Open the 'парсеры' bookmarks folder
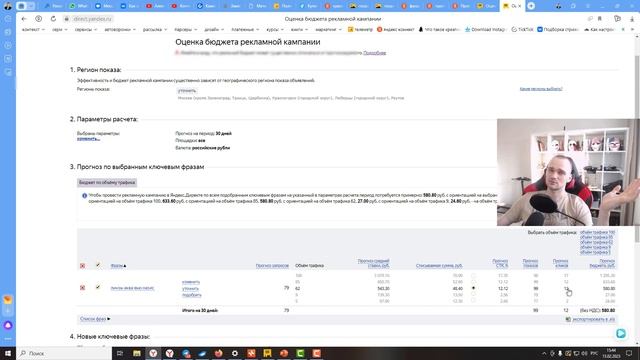This screenshot has height=360, width=640. click(x=186, y=29)
